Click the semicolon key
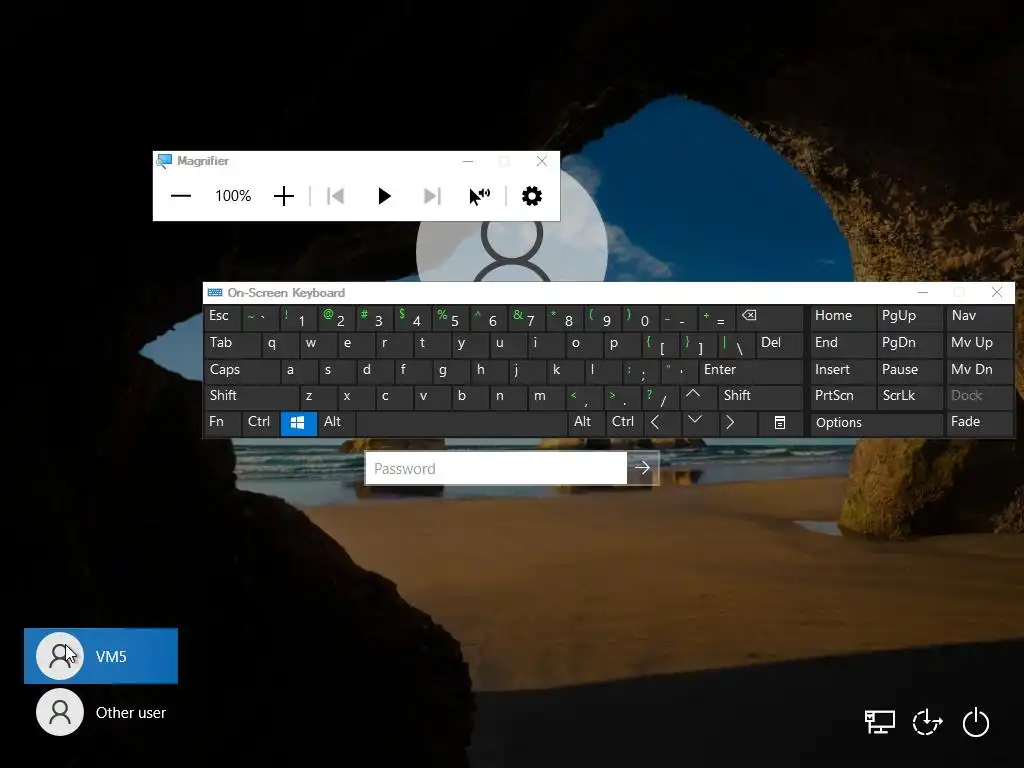The image size is (1024, 768). click(641, 370)
